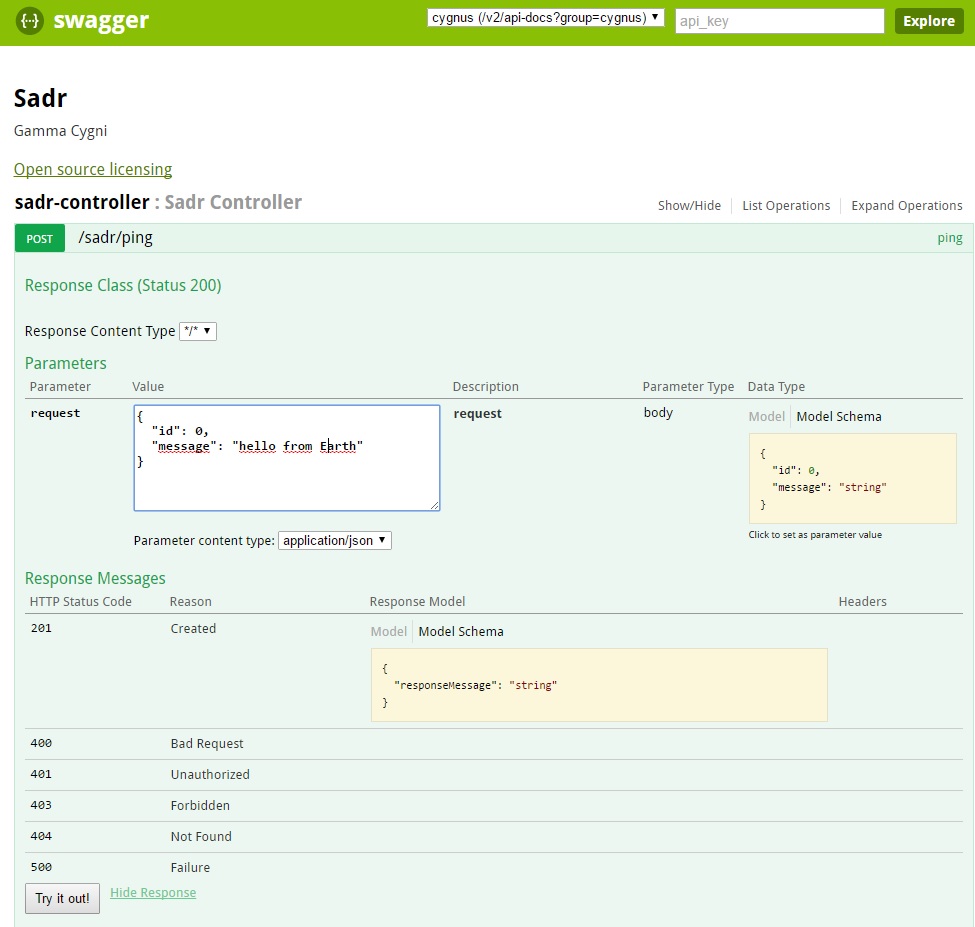
Task: Click the 'Gamma Cygni' description text
Action: pos(60,131)
